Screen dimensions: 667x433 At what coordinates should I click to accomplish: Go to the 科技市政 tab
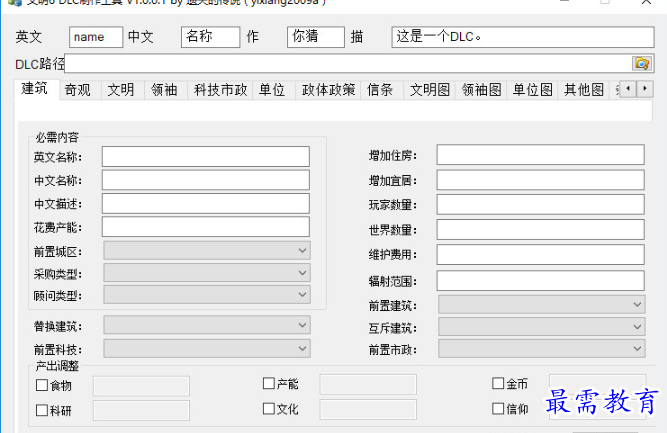point(220,90)
